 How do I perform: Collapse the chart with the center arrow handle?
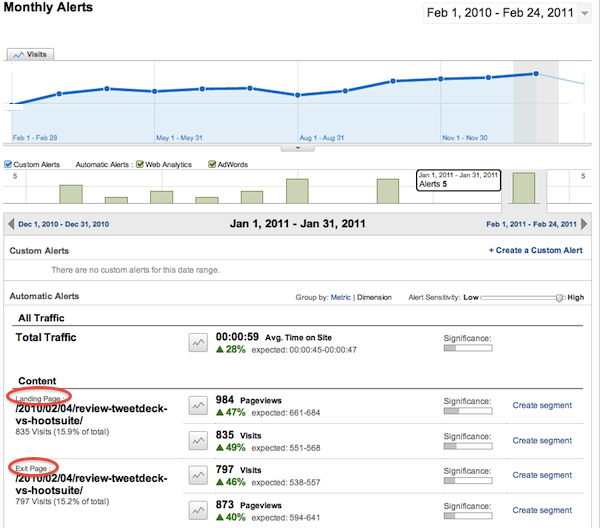(x=295, y=148)
